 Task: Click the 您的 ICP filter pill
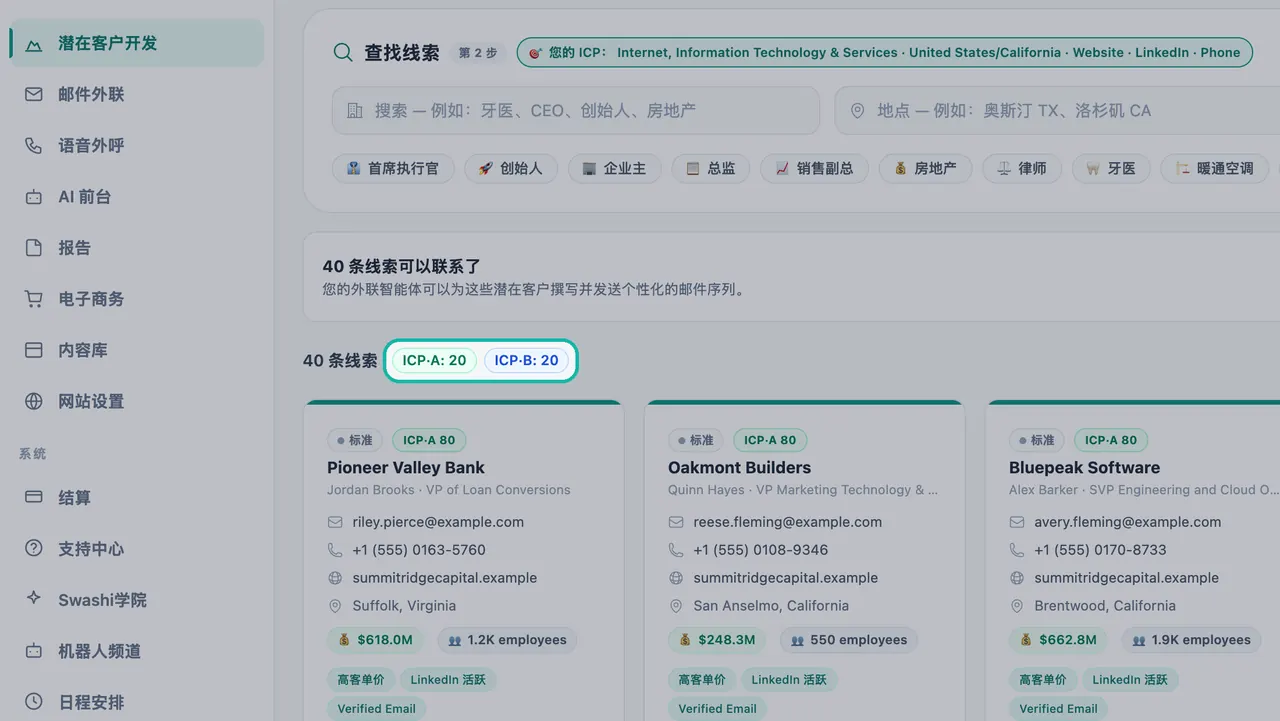pos(884,53)
